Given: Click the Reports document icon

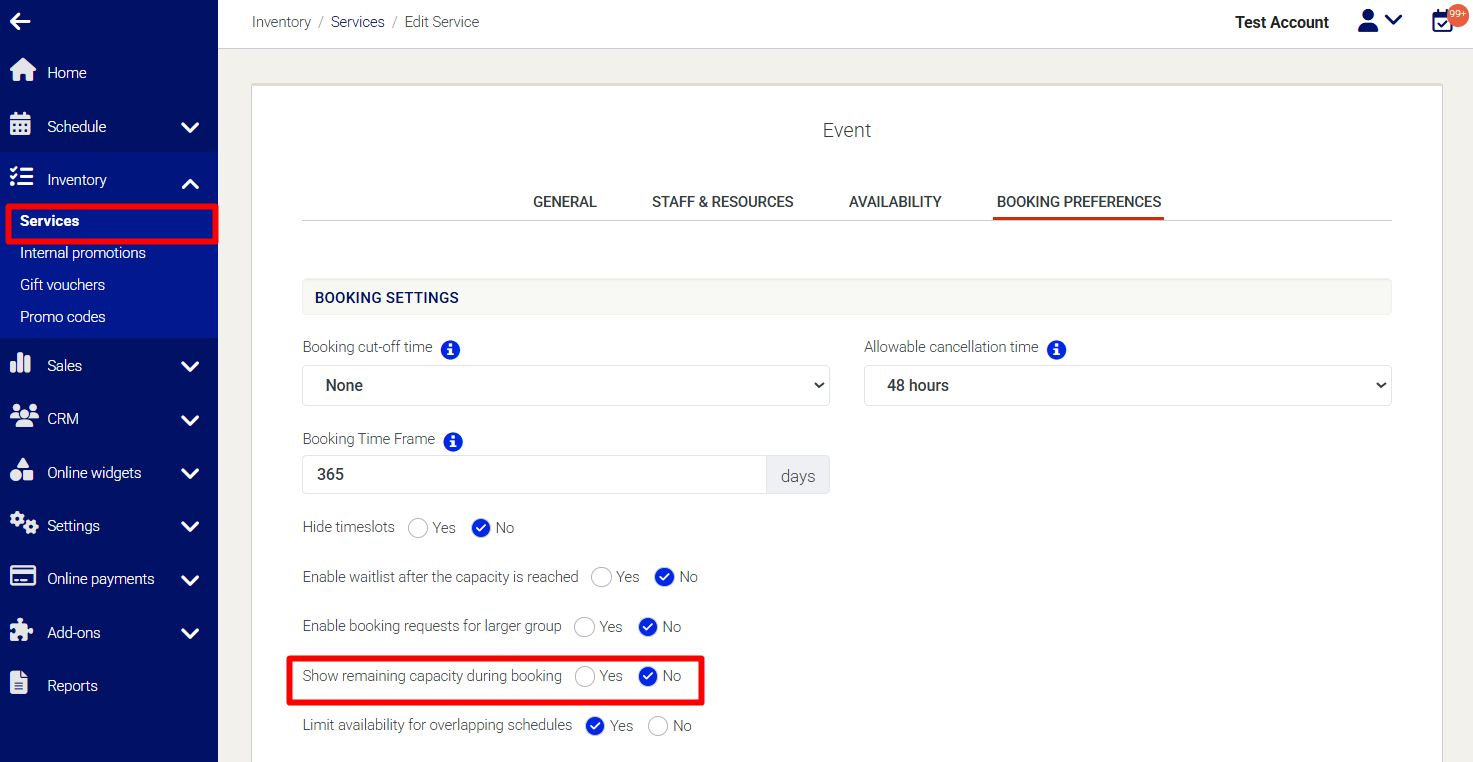Looking at the screenshot, I should tap(19, 684).
